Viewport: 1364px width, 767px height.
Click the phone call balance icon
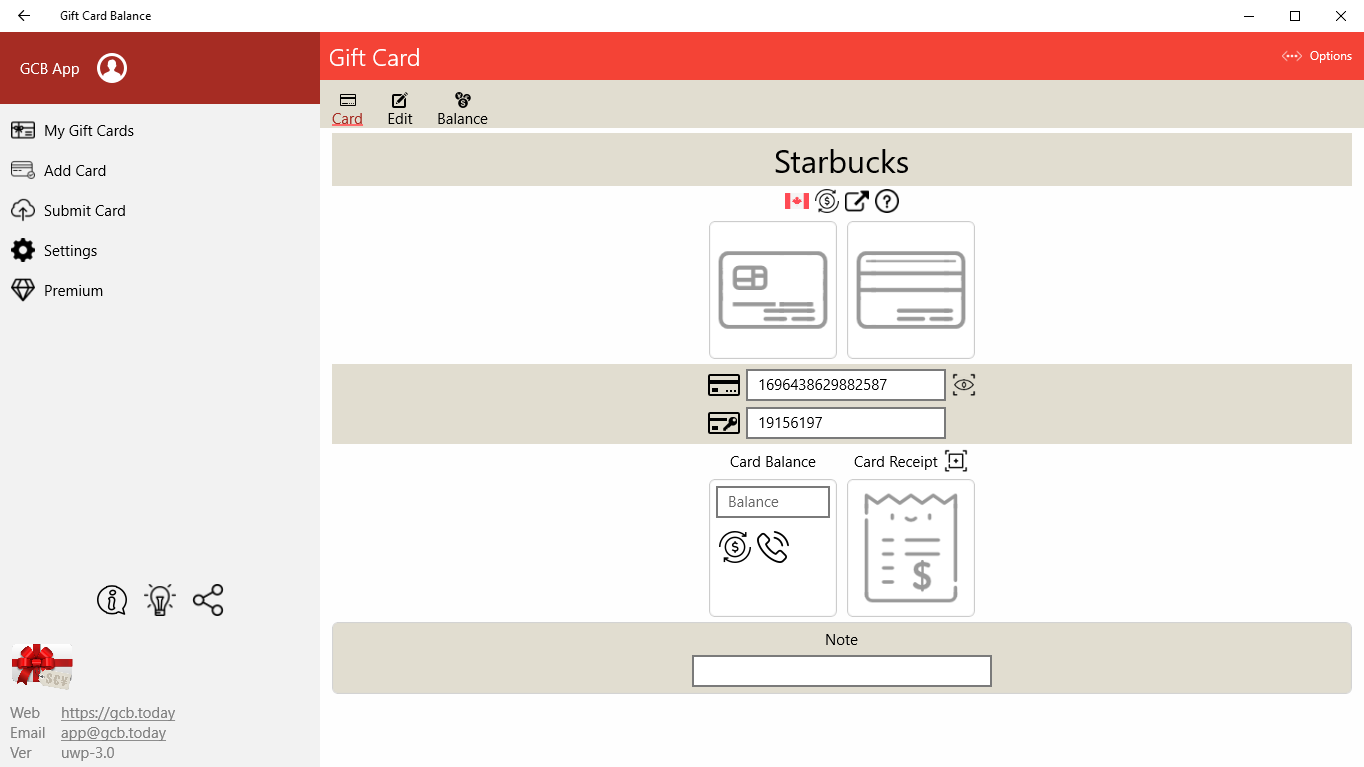(773, 547)
